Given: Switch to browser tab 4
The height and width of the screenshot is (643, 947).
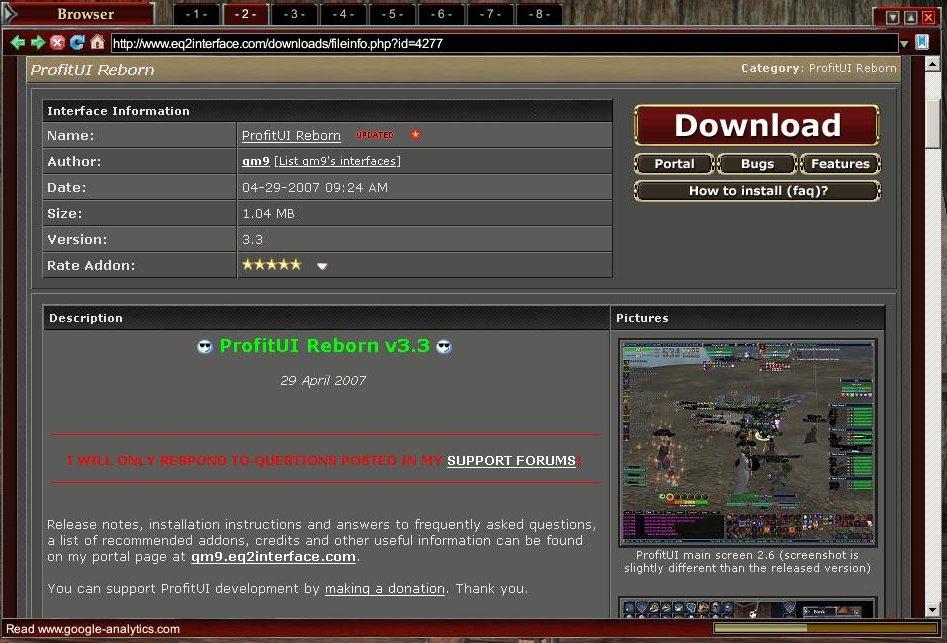Looking at the screenshot, I should click(x=343, y=14).
